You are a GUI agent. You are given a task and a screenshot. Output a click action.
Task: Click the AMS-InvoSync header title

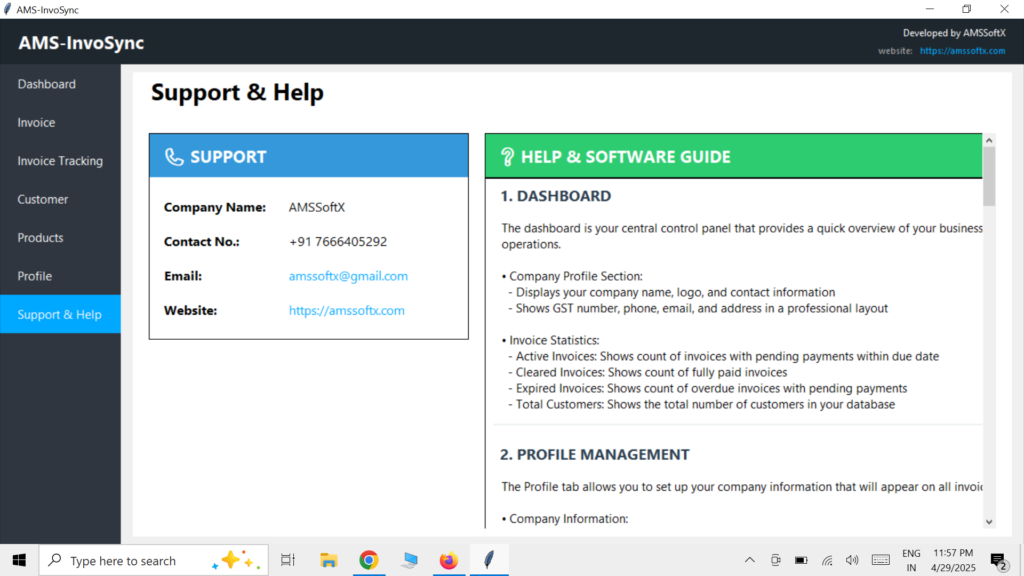click(x=81, y=43)
